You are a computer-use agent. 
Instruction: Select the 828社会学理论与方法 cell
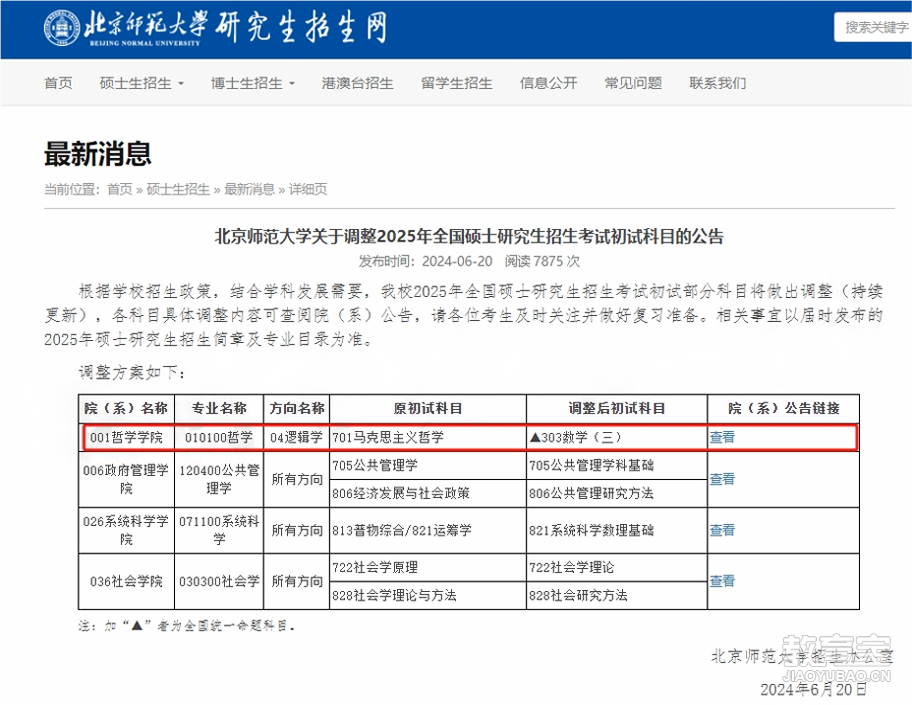(428, 595)
